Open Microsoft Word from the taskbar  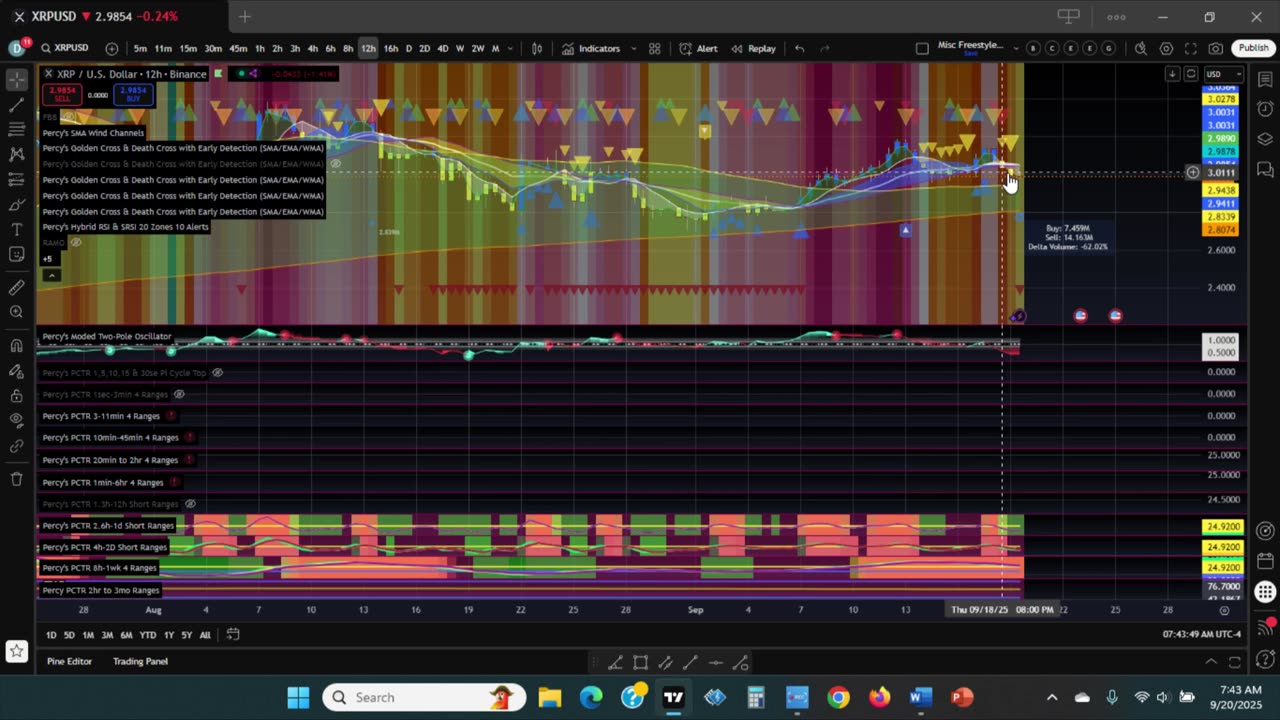tap(921, 697)
